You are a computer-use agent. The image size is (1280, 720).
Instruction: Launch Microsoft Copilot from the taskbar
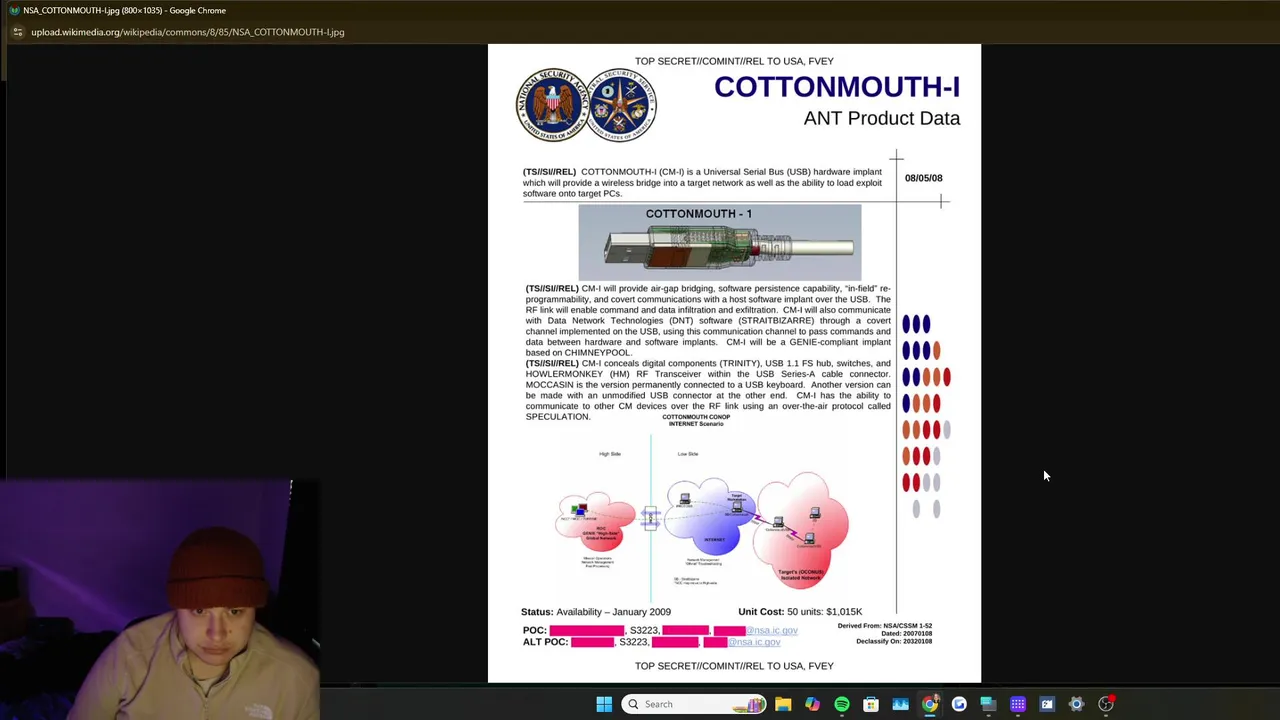[812, 704]
